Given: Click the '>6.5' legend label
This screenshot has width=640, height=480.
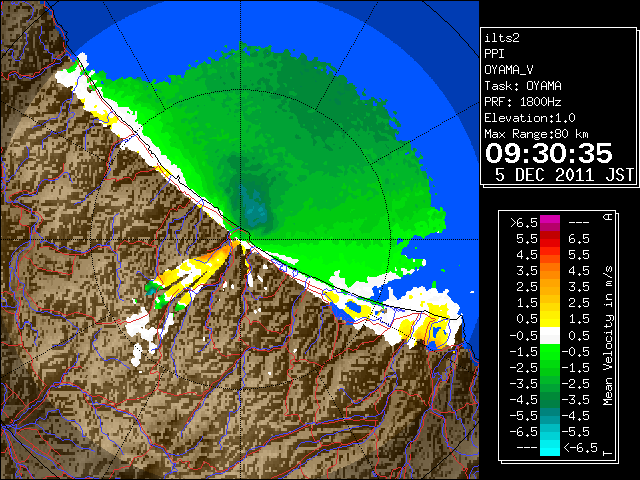Looking at the screenshot, I should pos(524,223).
